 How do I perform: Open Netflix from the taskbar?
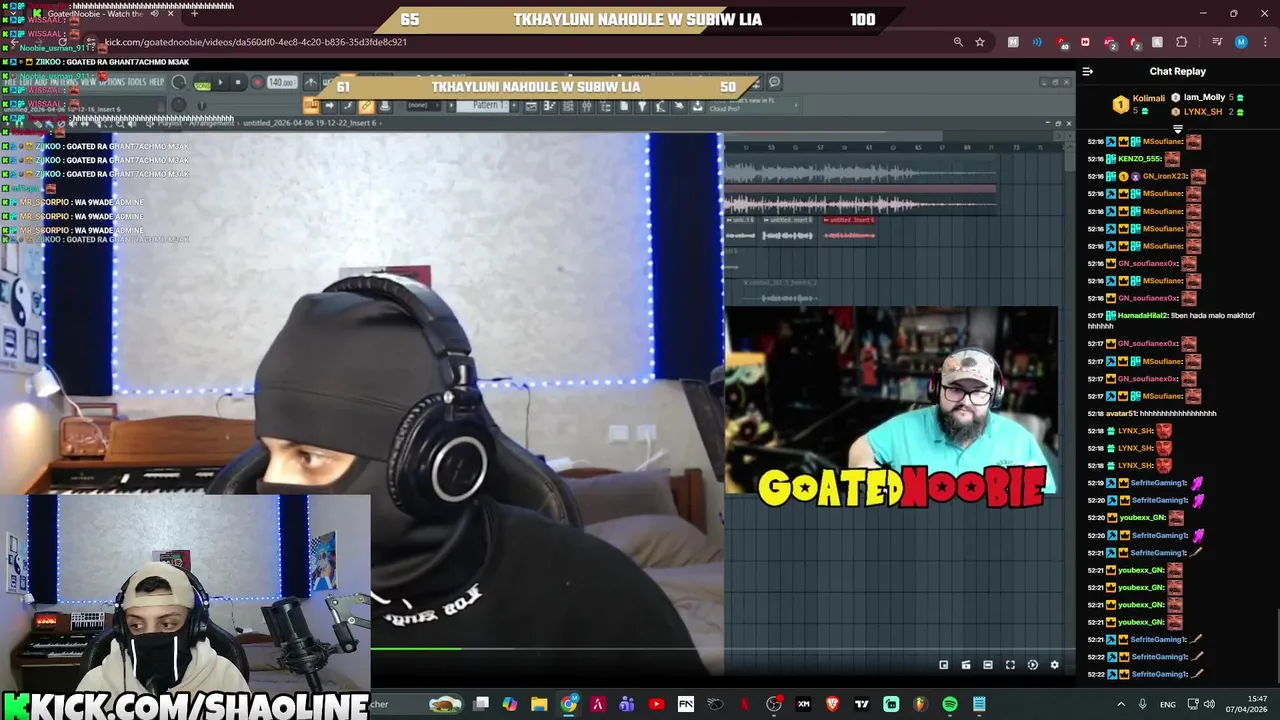click(744, 704)
